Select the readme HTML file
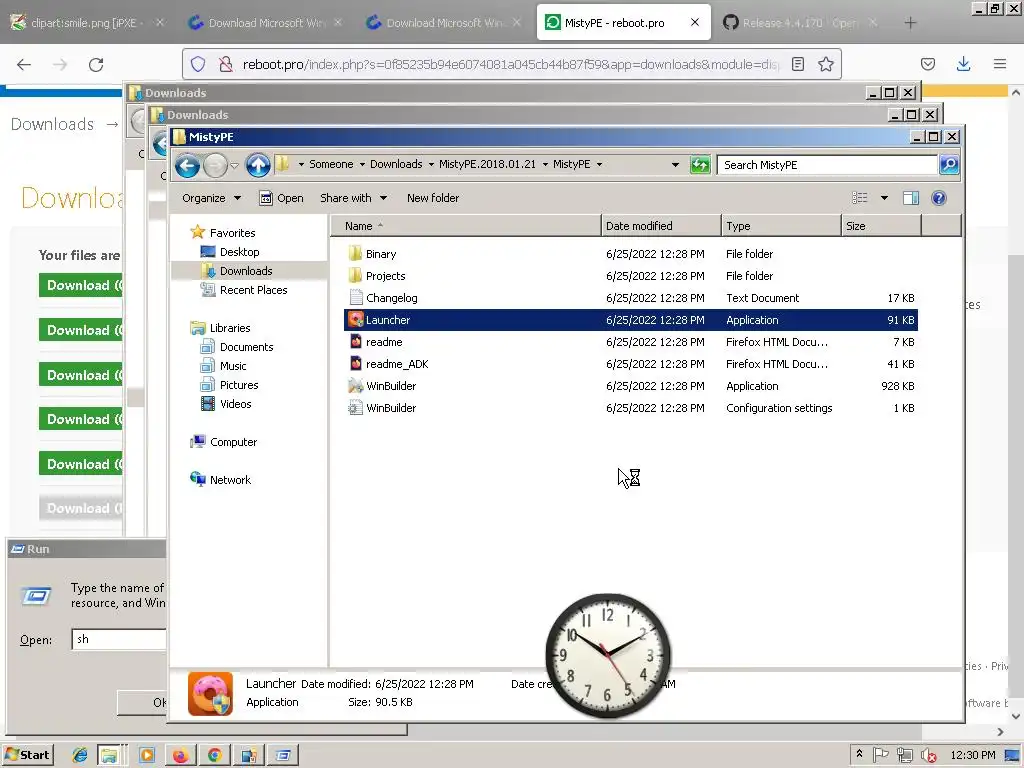This screenshot has height=768, width=1024. 631,342
